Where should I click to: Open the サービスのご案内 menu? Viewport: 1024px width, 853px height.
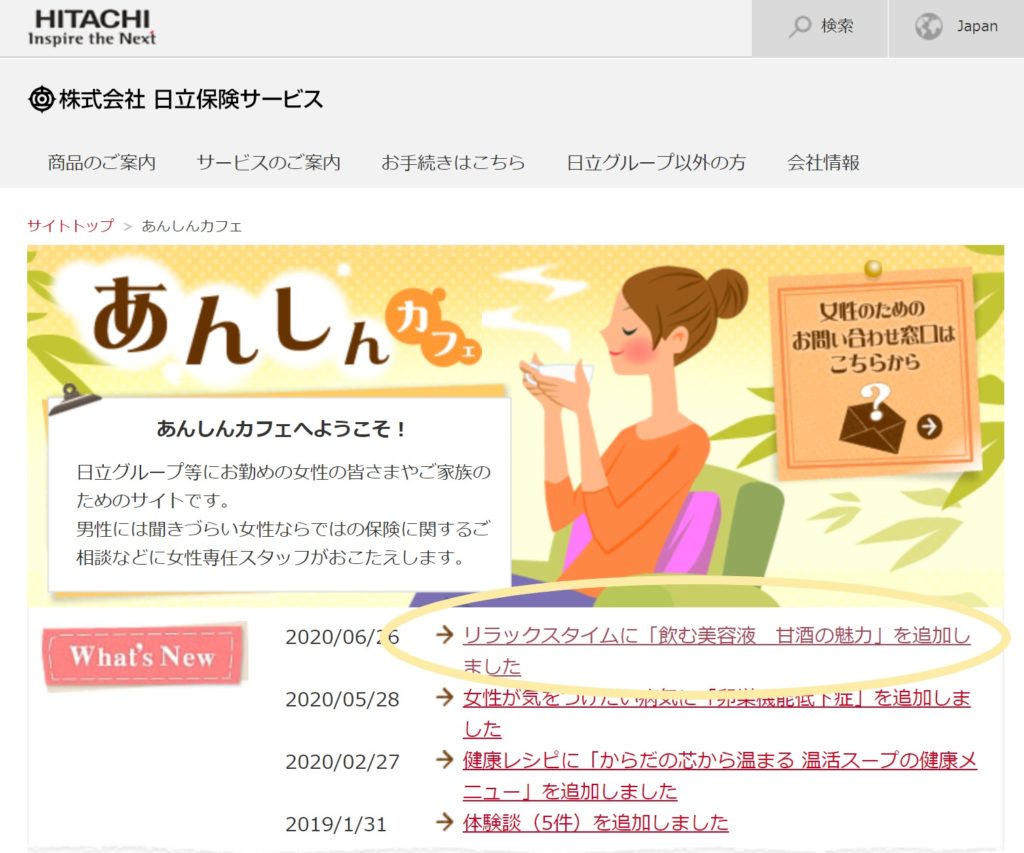point(268,162)
